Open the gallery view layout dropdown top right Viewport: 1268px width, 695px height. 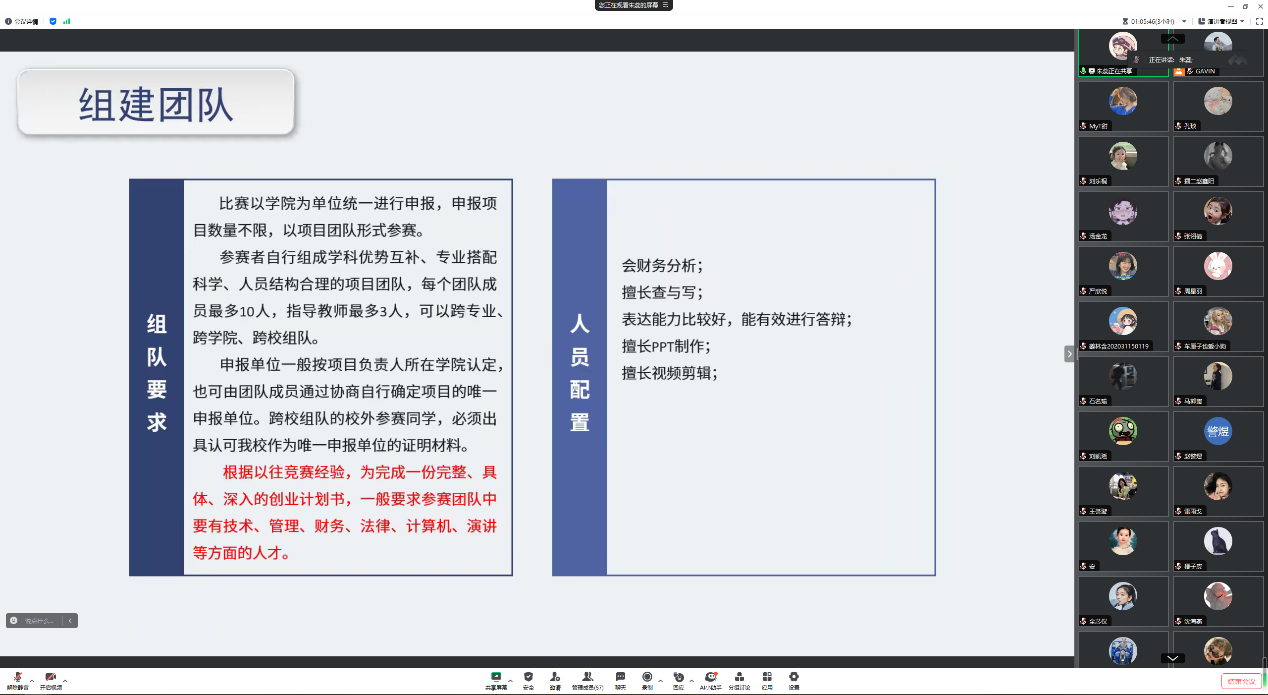click(1223, 21)
